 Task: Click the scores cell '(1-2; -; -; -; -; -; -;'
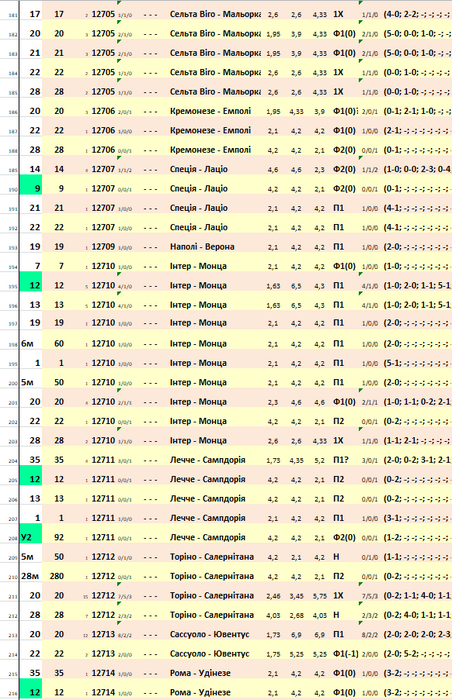point(417,537)
